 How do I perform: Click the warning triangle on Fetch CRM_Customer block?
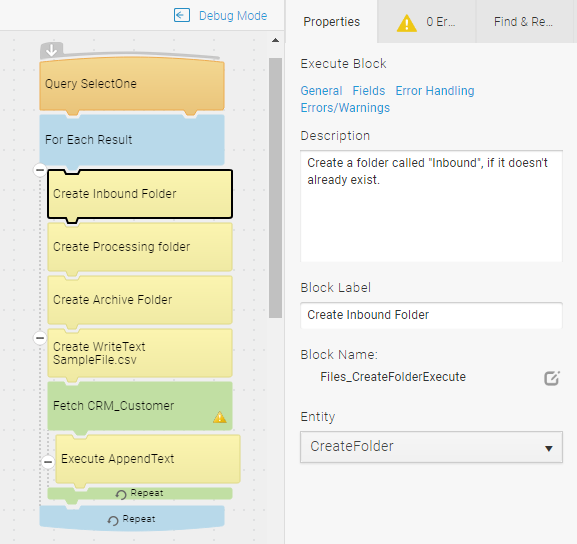click(220, 417)
